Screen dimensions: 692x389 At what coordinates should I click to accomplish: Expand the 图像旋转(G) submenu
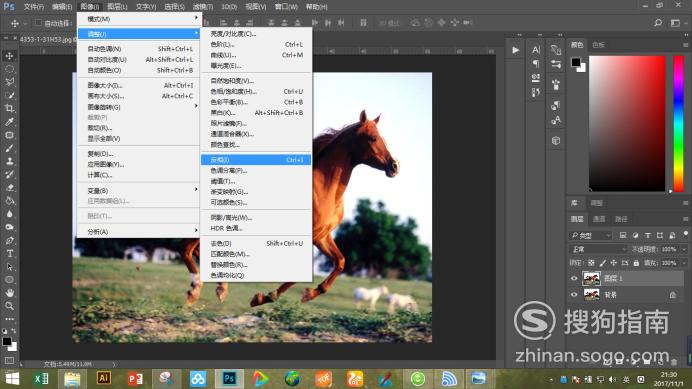[x=139, y=107]
